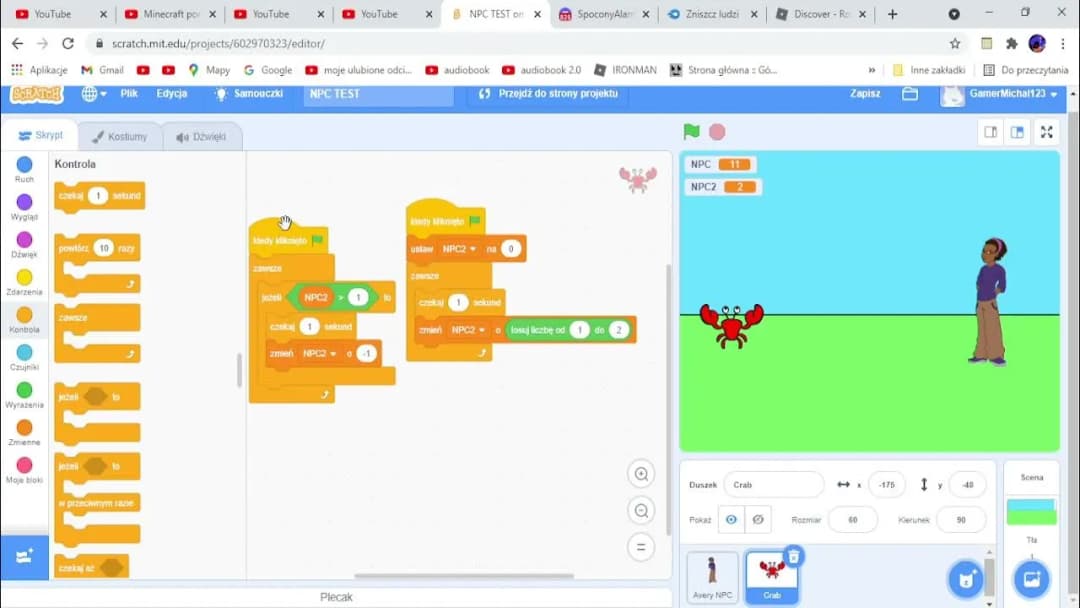Reset workspace zoom with equals icon
The height and width of the screenshot is (608, 1080).
[x=641, y=547]
